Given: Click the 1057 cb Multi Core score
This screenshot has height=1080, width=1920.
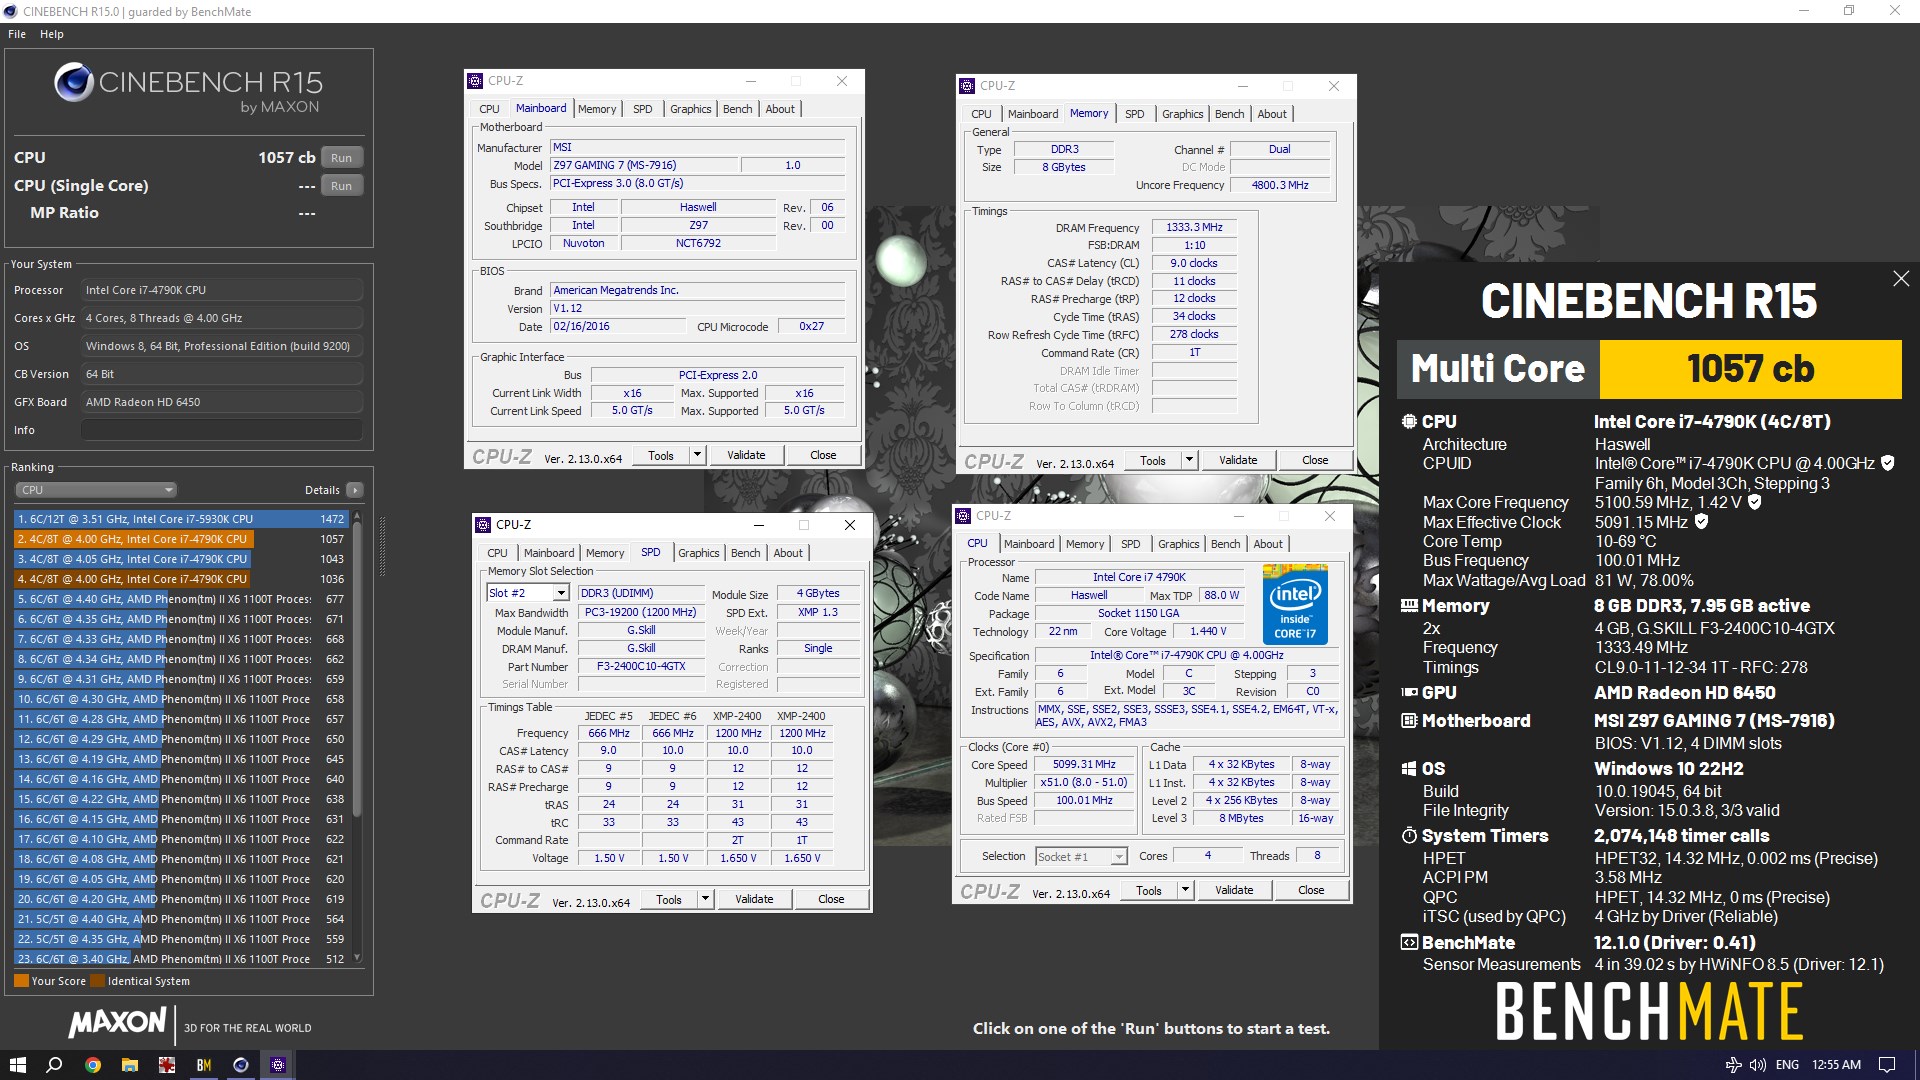Looking at the screenshot, I should [1750, 369].
